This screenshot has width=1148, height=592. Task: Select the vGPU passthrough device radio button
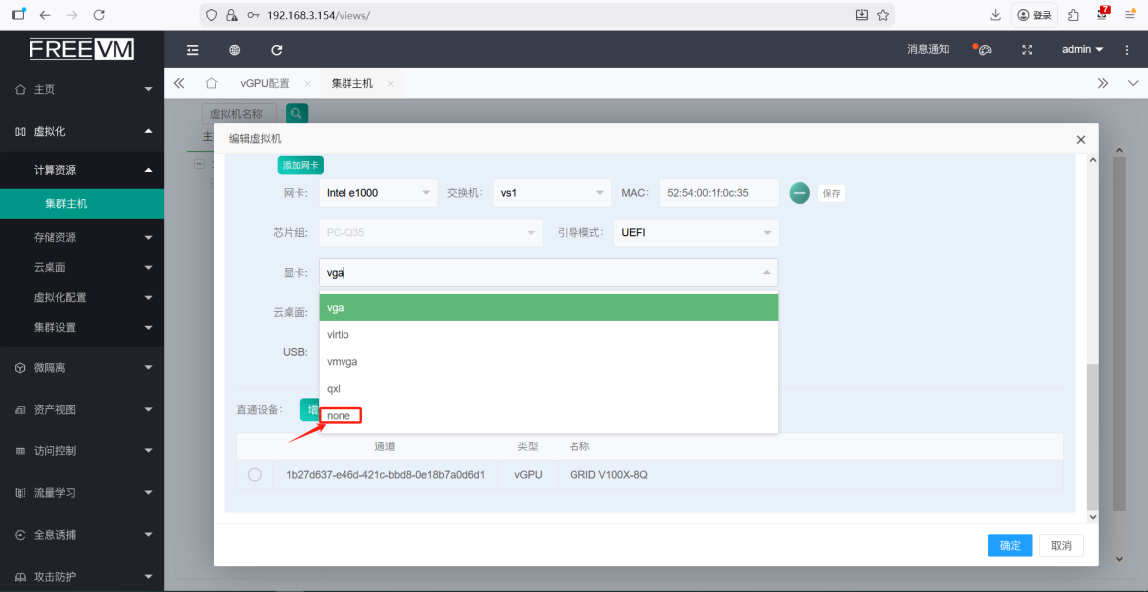tap(254, 475)
